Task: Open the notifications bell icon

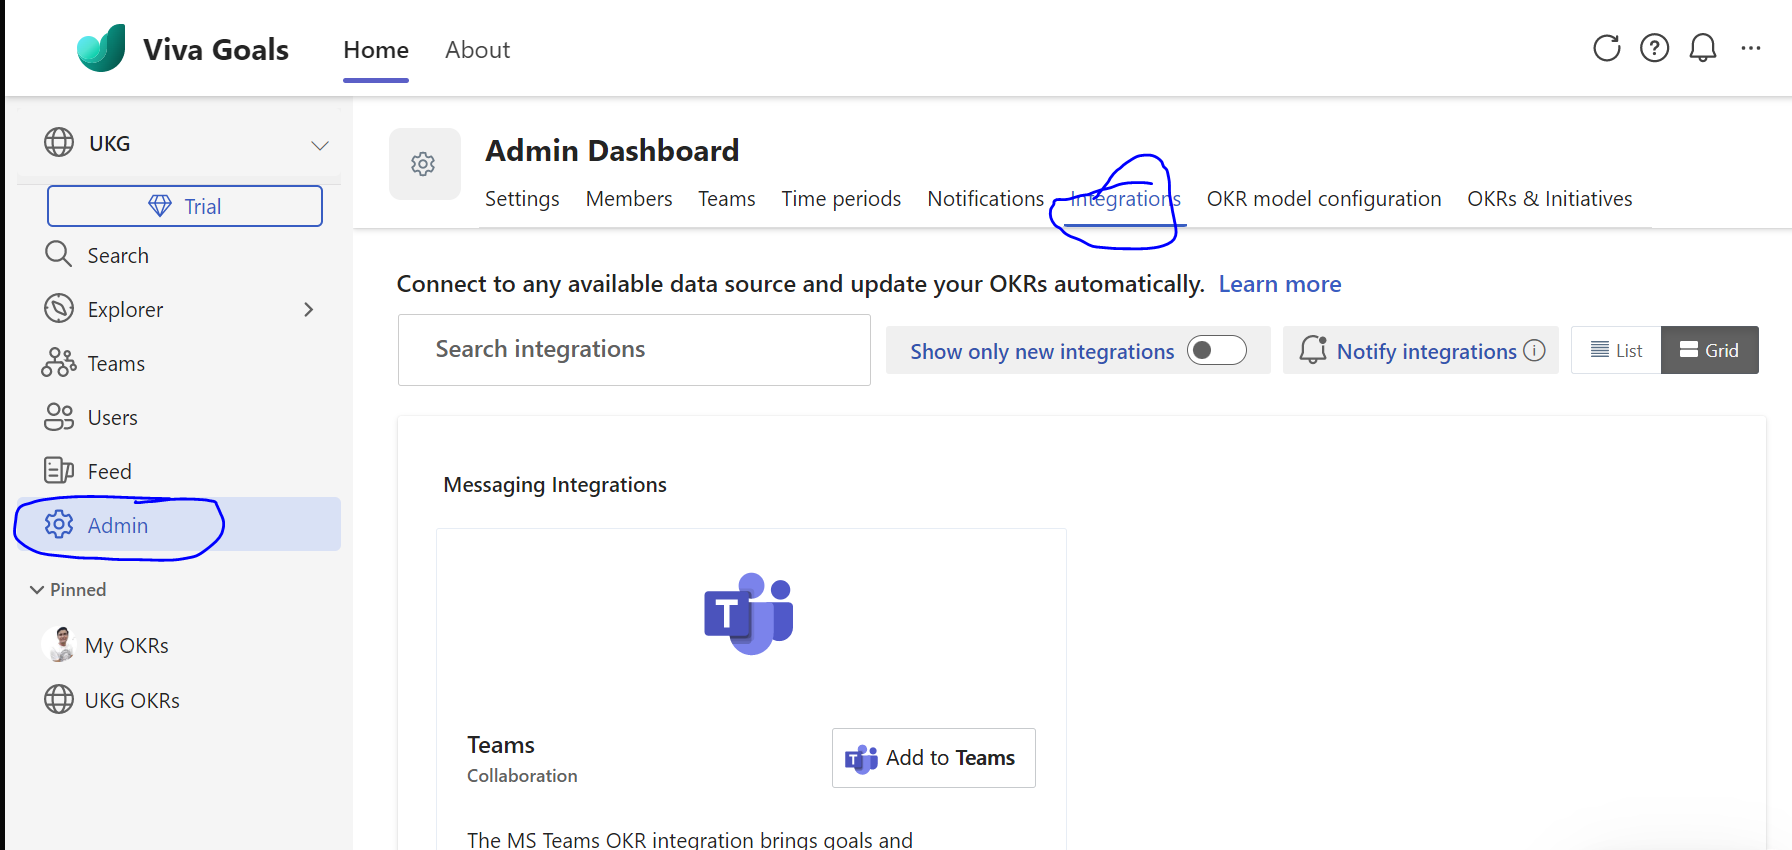Action: coord(1702,48)
